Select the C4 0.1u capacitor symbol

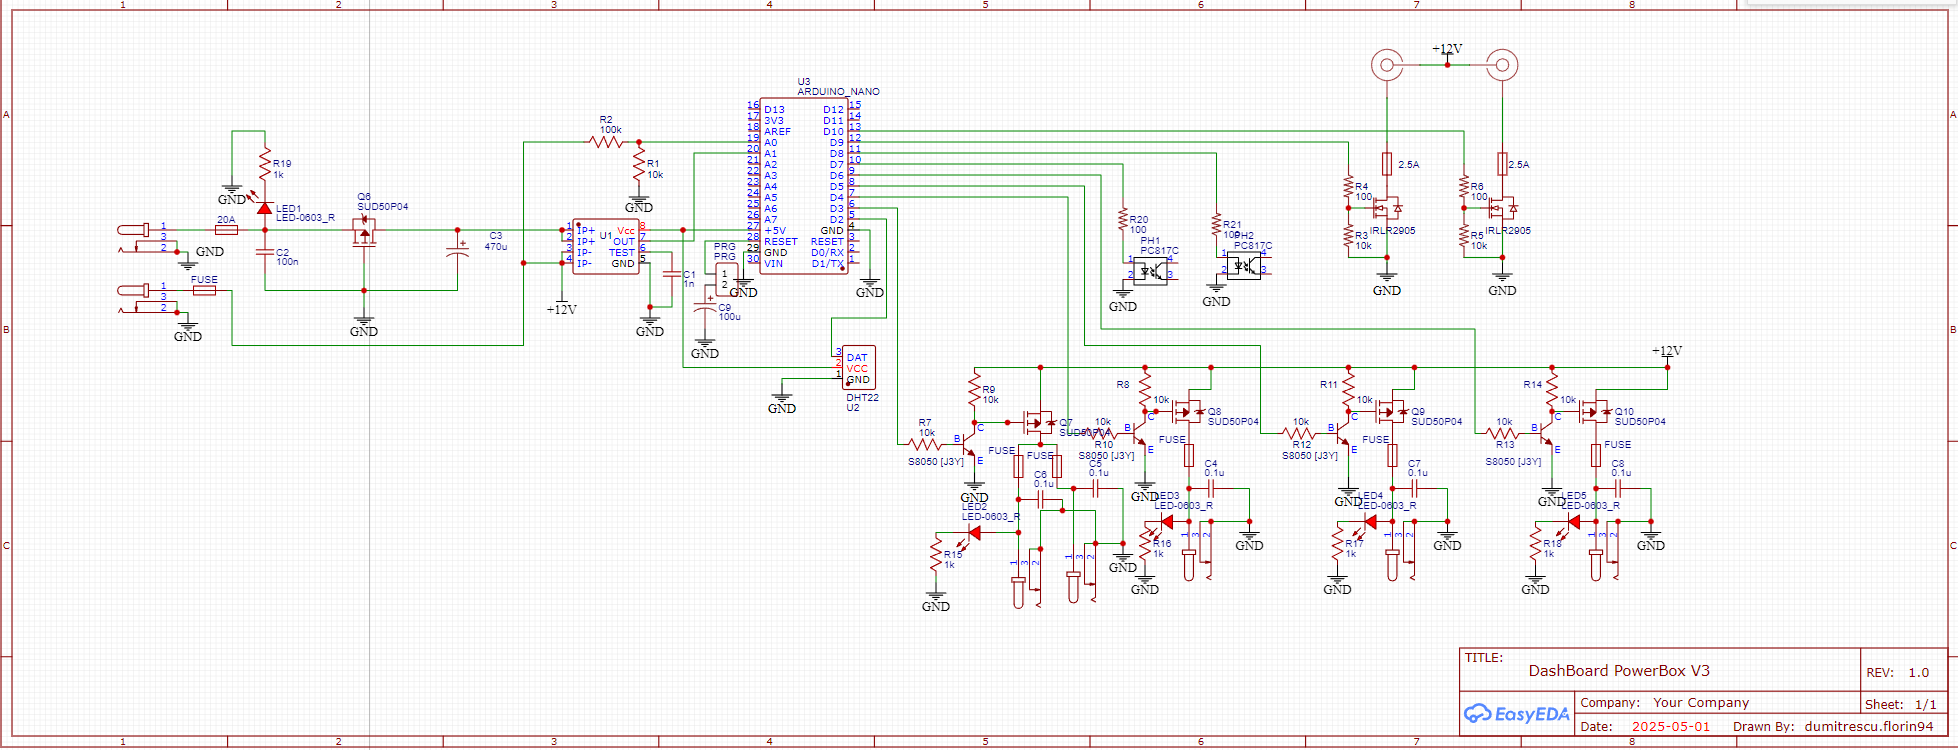pyautogui.click(x=1211, y=488)
